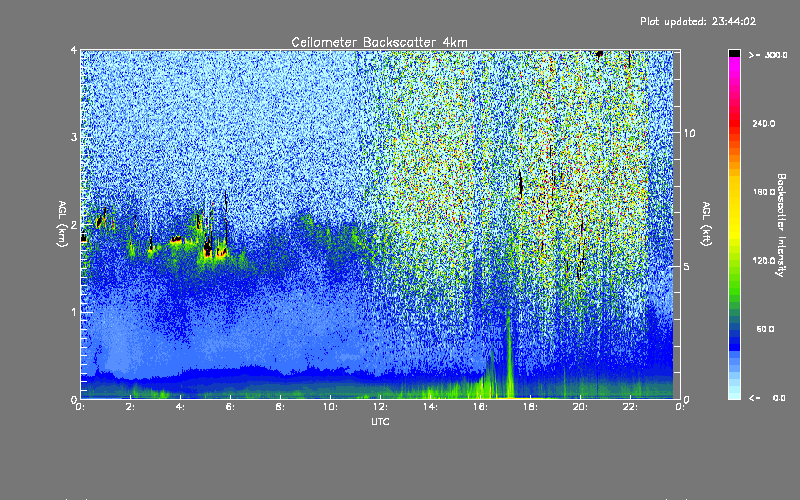Select the '10' tick on the kft axis
The image size is (800, 500).
click(689, 133)
